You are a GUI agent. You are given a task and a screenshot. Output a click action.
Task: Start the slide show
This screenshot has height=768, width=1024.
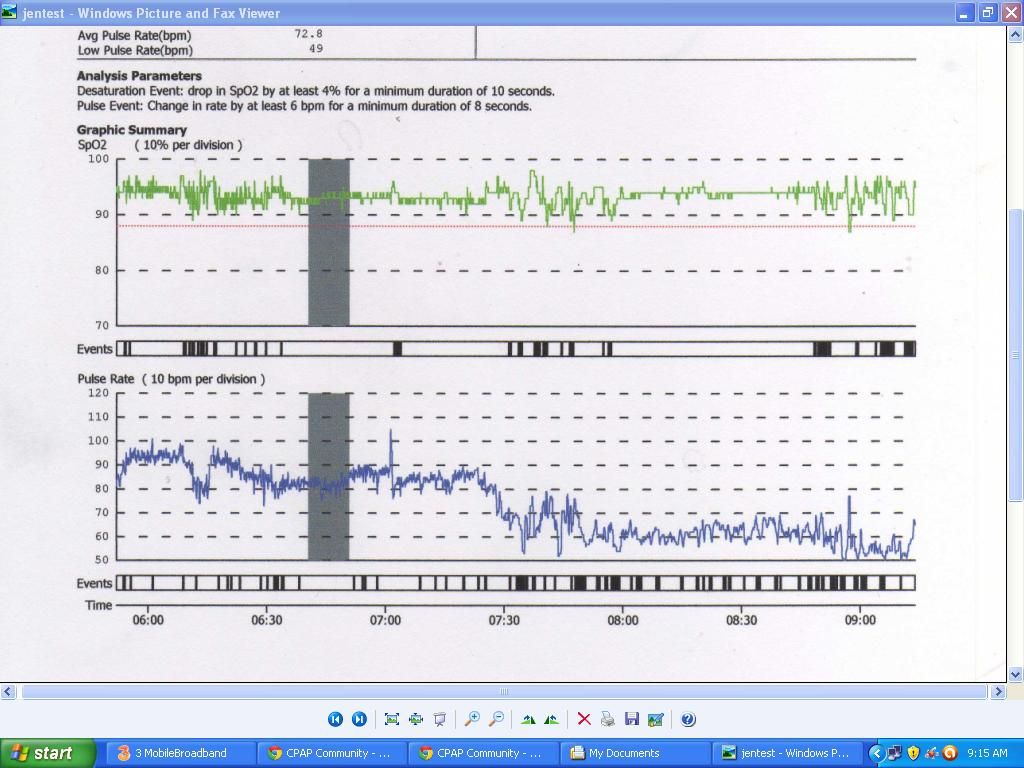[440, 719]
